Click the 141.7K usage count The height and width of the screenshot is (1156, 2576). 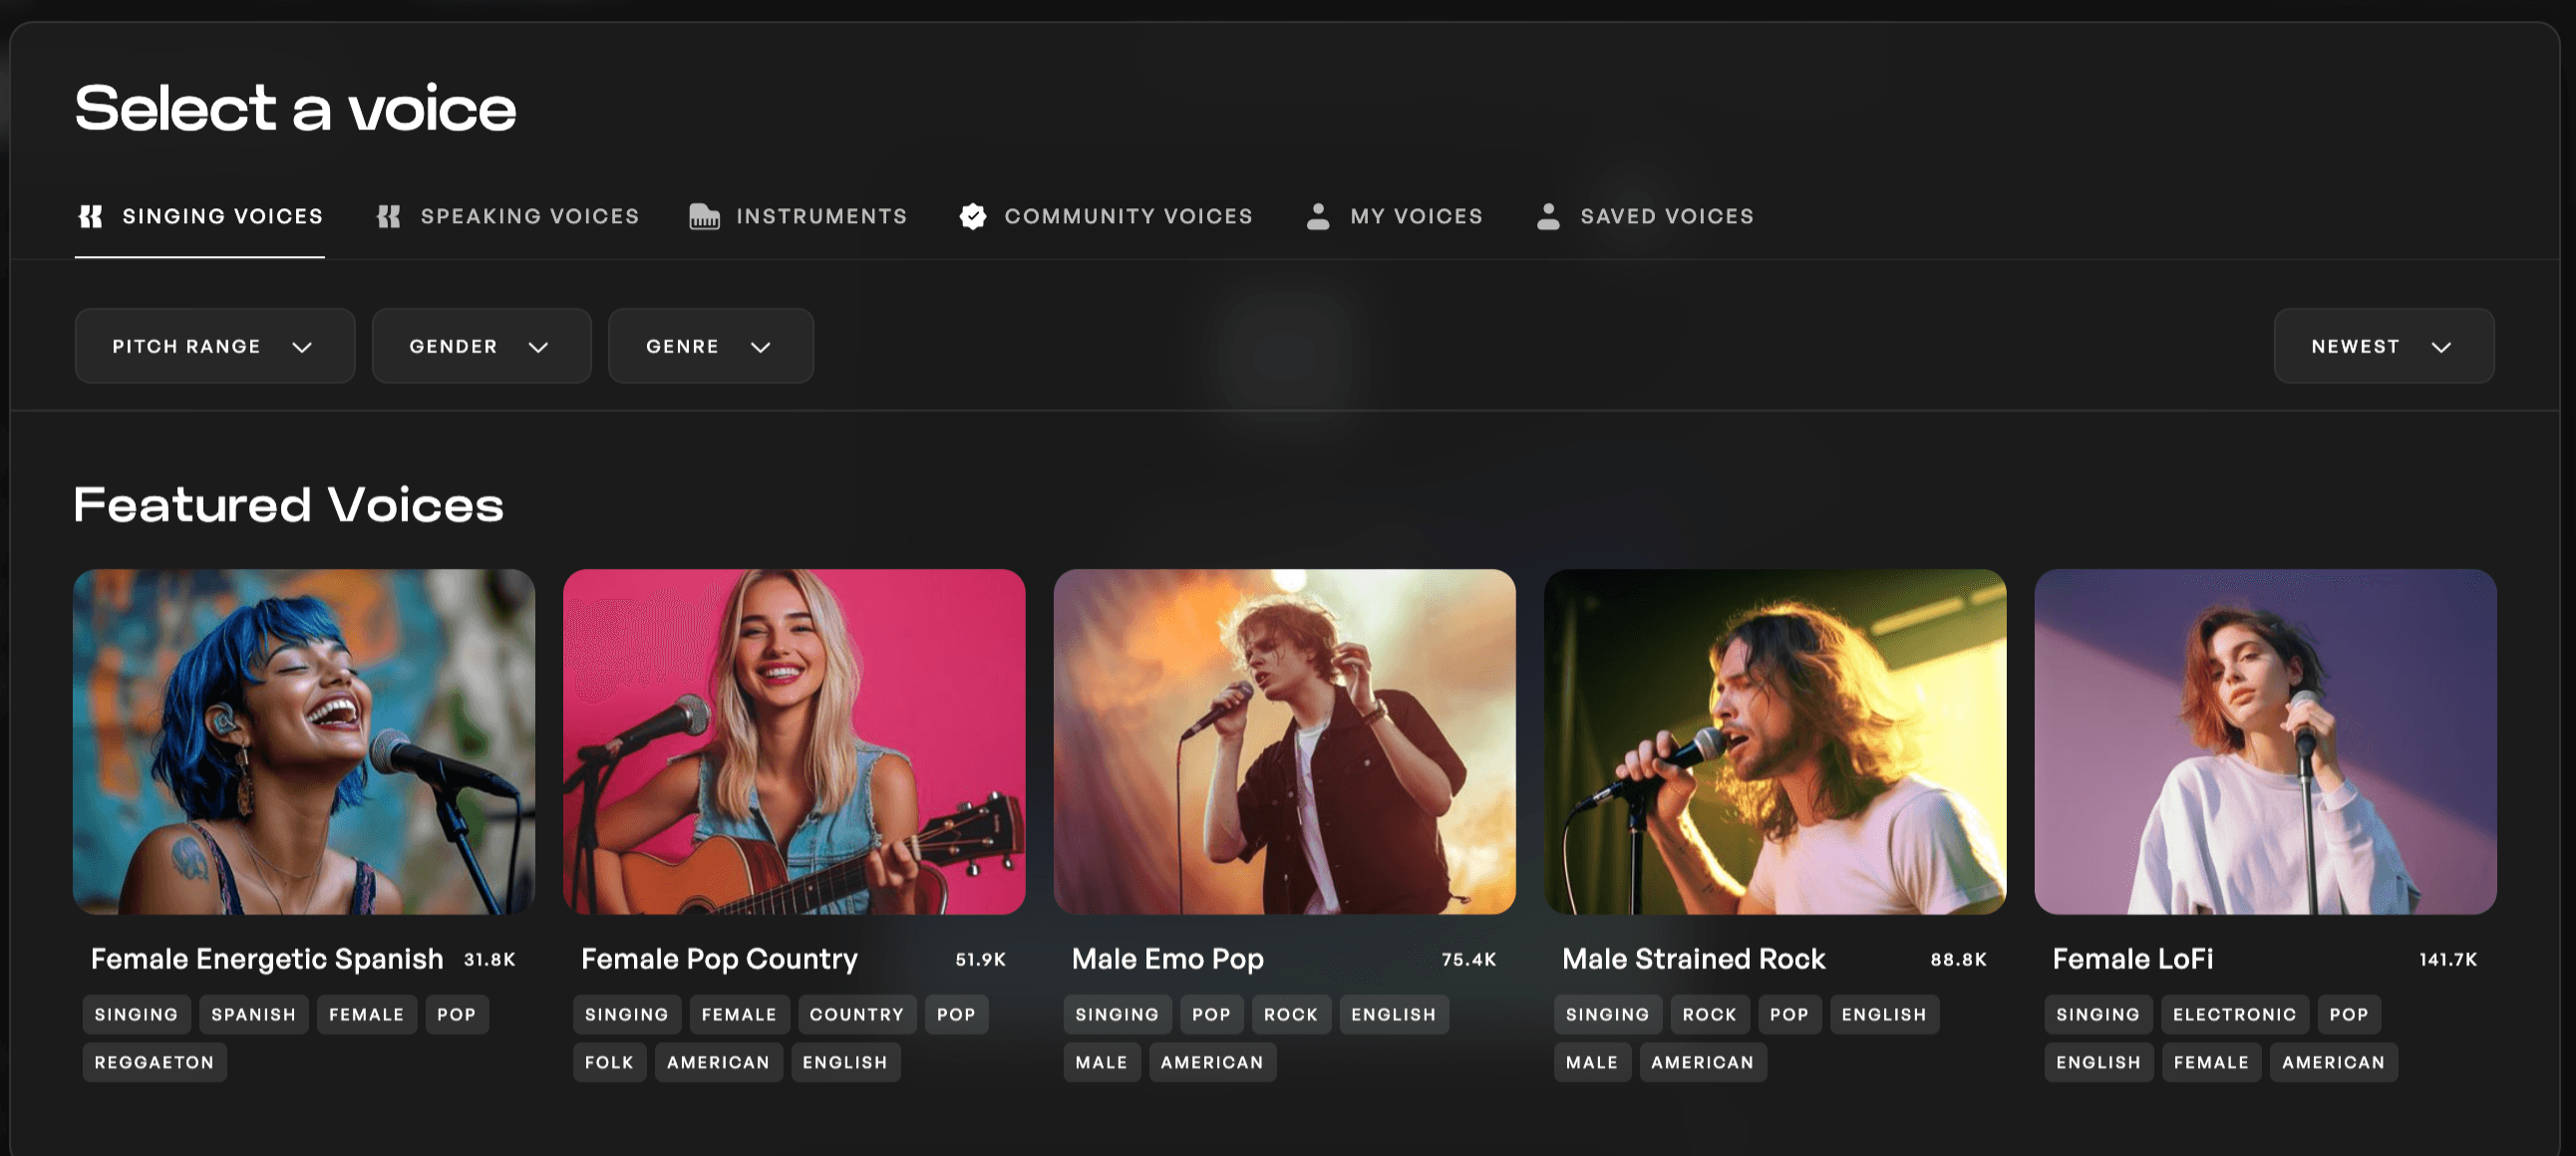(x=2448, y=959)
